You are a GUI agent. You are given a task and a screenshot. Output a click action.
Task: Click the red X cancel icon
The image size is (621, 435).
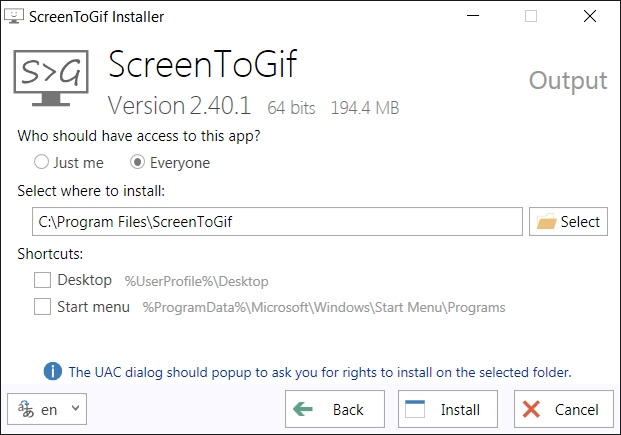(x=533, y=410)
